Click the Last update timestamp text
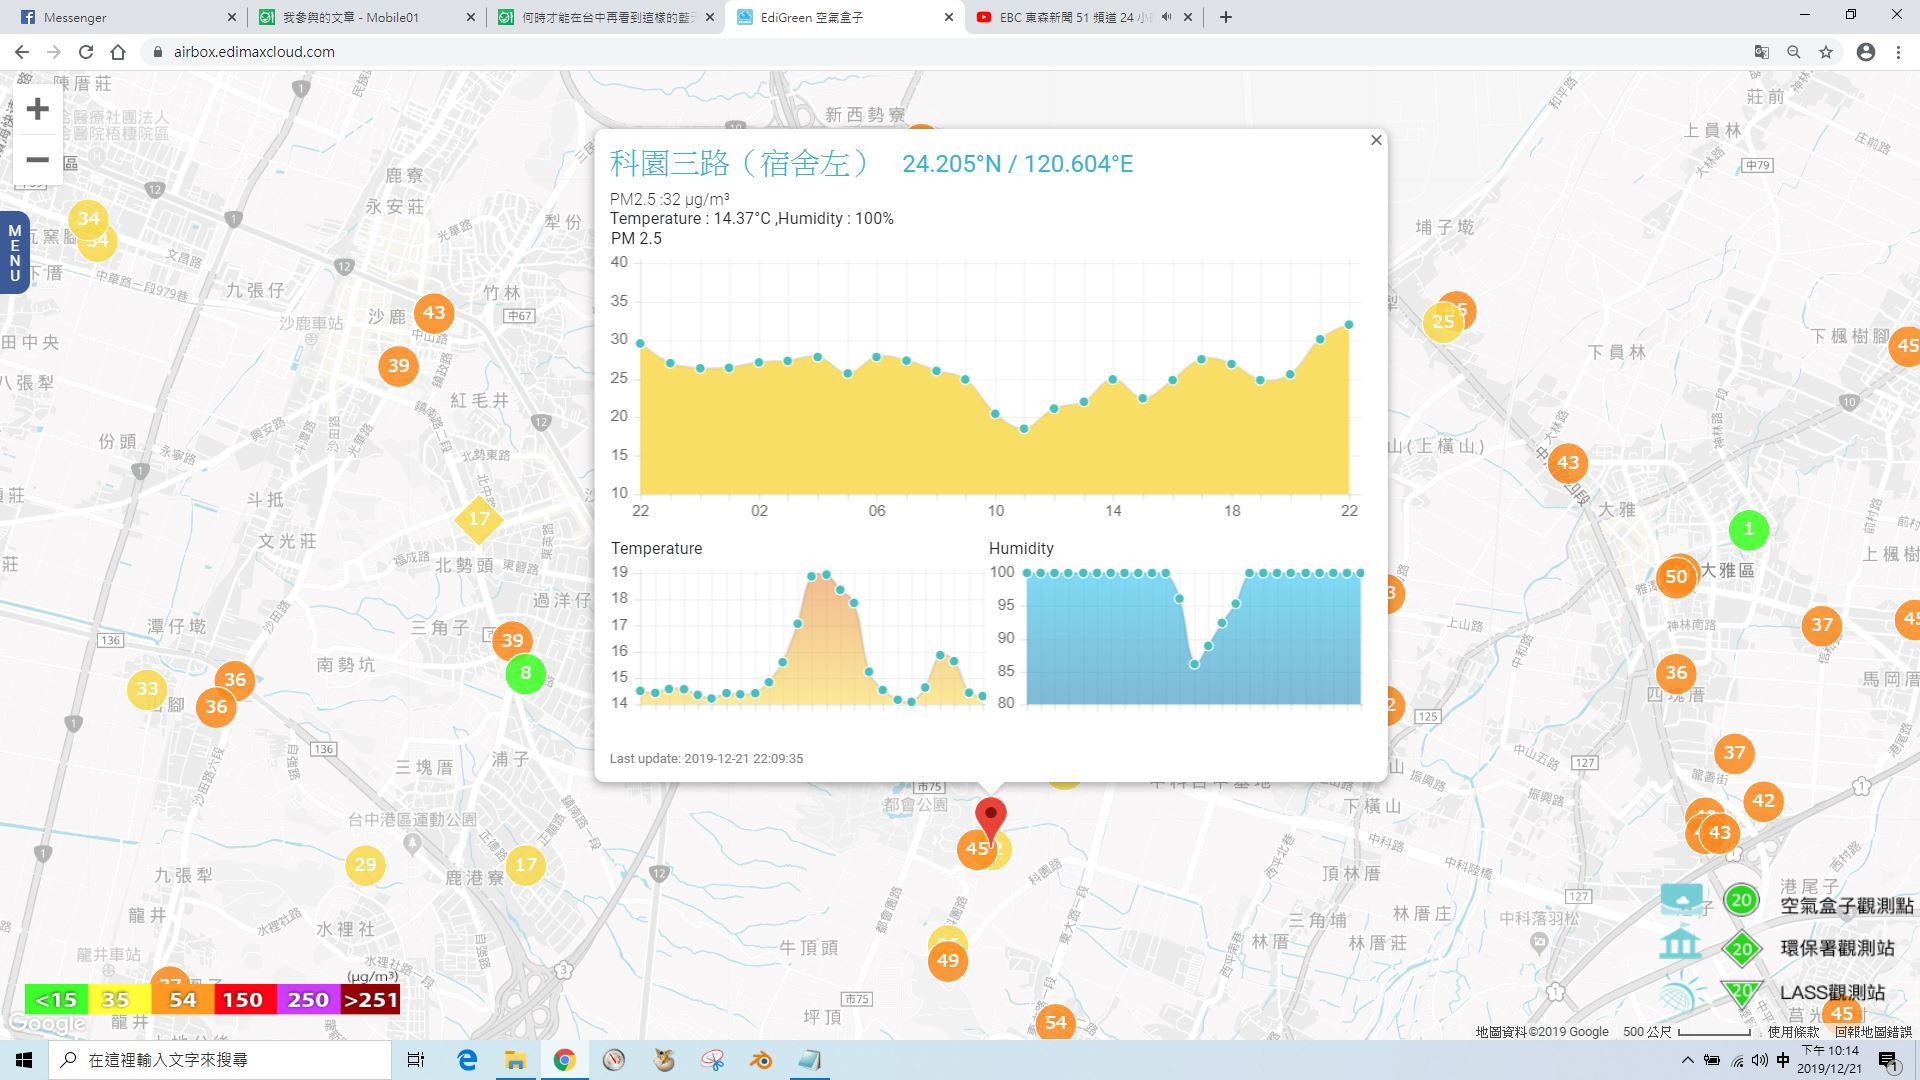Viewport: 1920px width, 1080px height. point(706,758)
